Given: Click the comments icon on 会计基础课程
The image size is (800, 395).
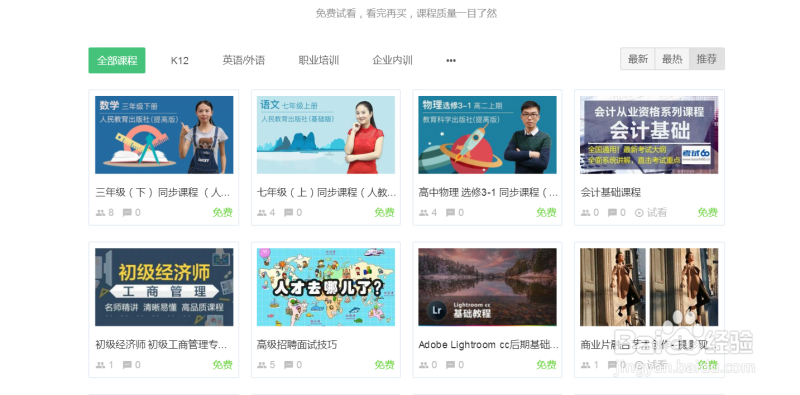Looking at the screenshot, I should coord(612,212).
